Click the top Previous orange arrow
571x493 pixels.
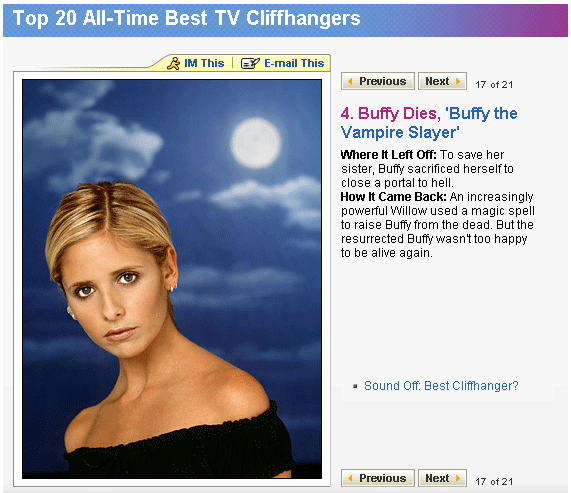(x=350, y=81)
